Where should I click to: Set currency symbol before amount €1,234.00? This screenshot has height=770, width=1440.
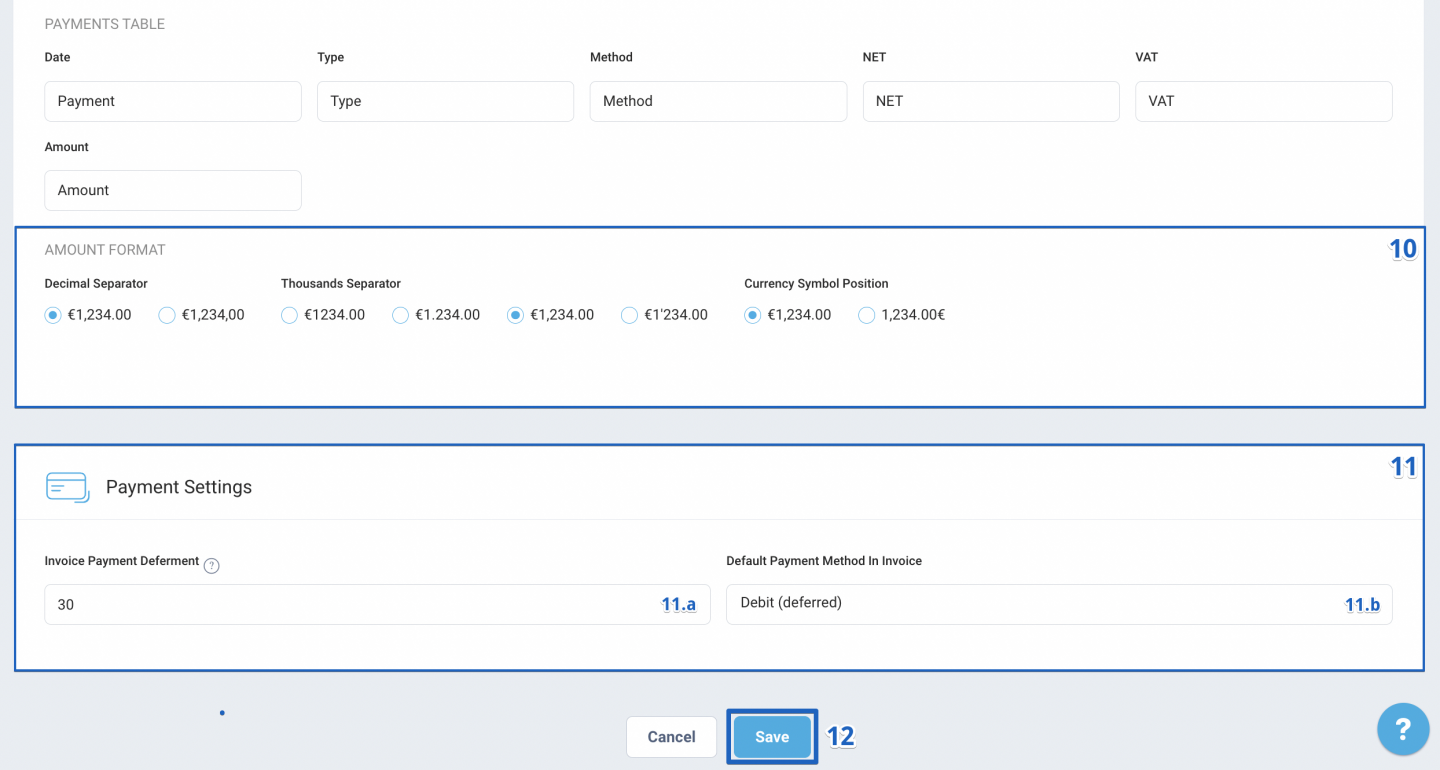coord(752,315)
